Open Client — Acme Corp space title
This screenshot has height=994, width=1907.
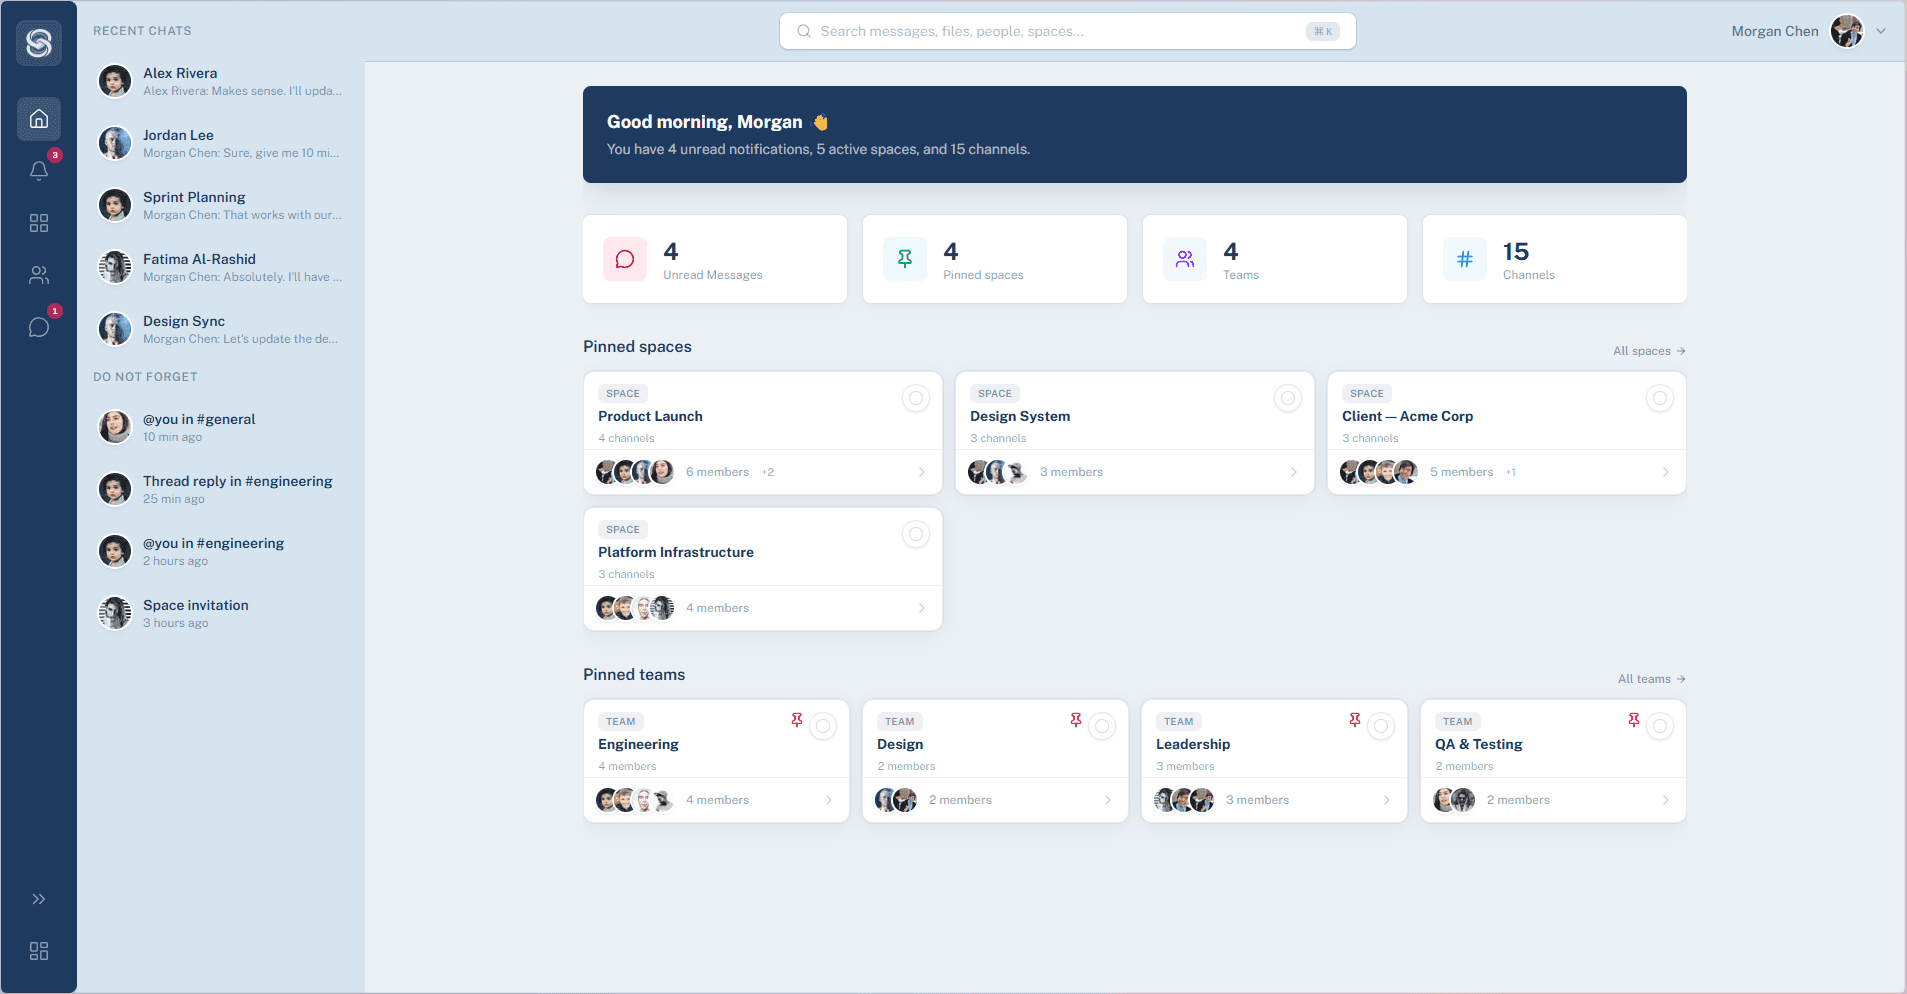coord(1408,416)
